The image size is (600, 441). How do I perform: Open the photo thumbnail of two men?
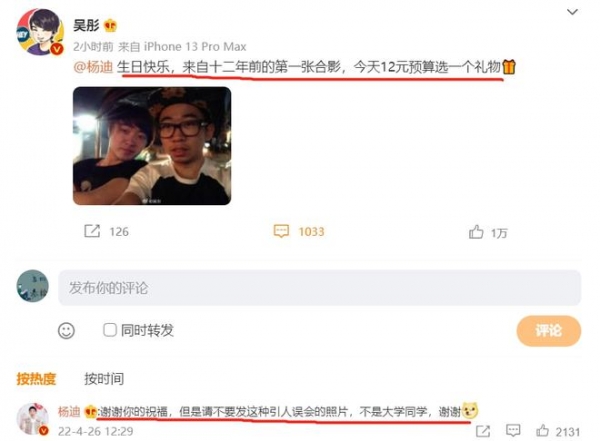(x=152, y=146)
